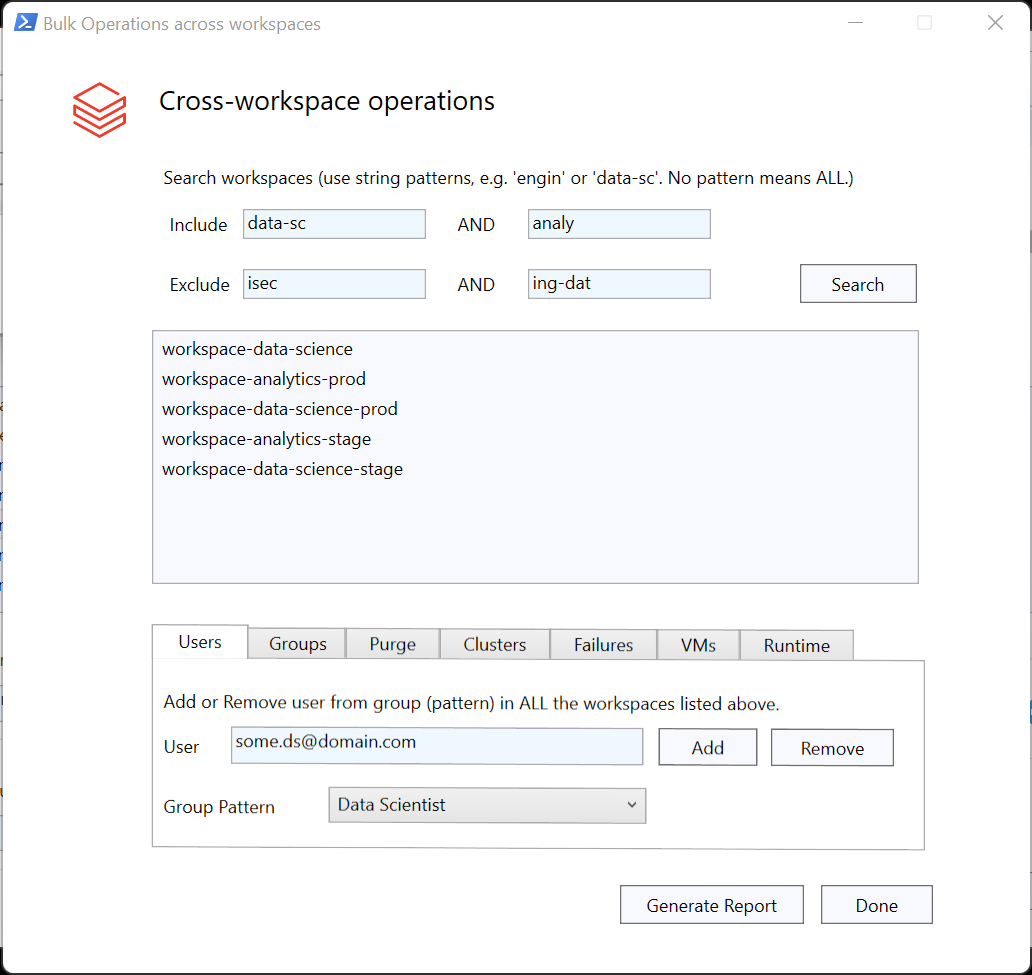Click the Databricks stacked-logo icon
The height and width of the screenshot is (975, 1032).
[98, 110]
